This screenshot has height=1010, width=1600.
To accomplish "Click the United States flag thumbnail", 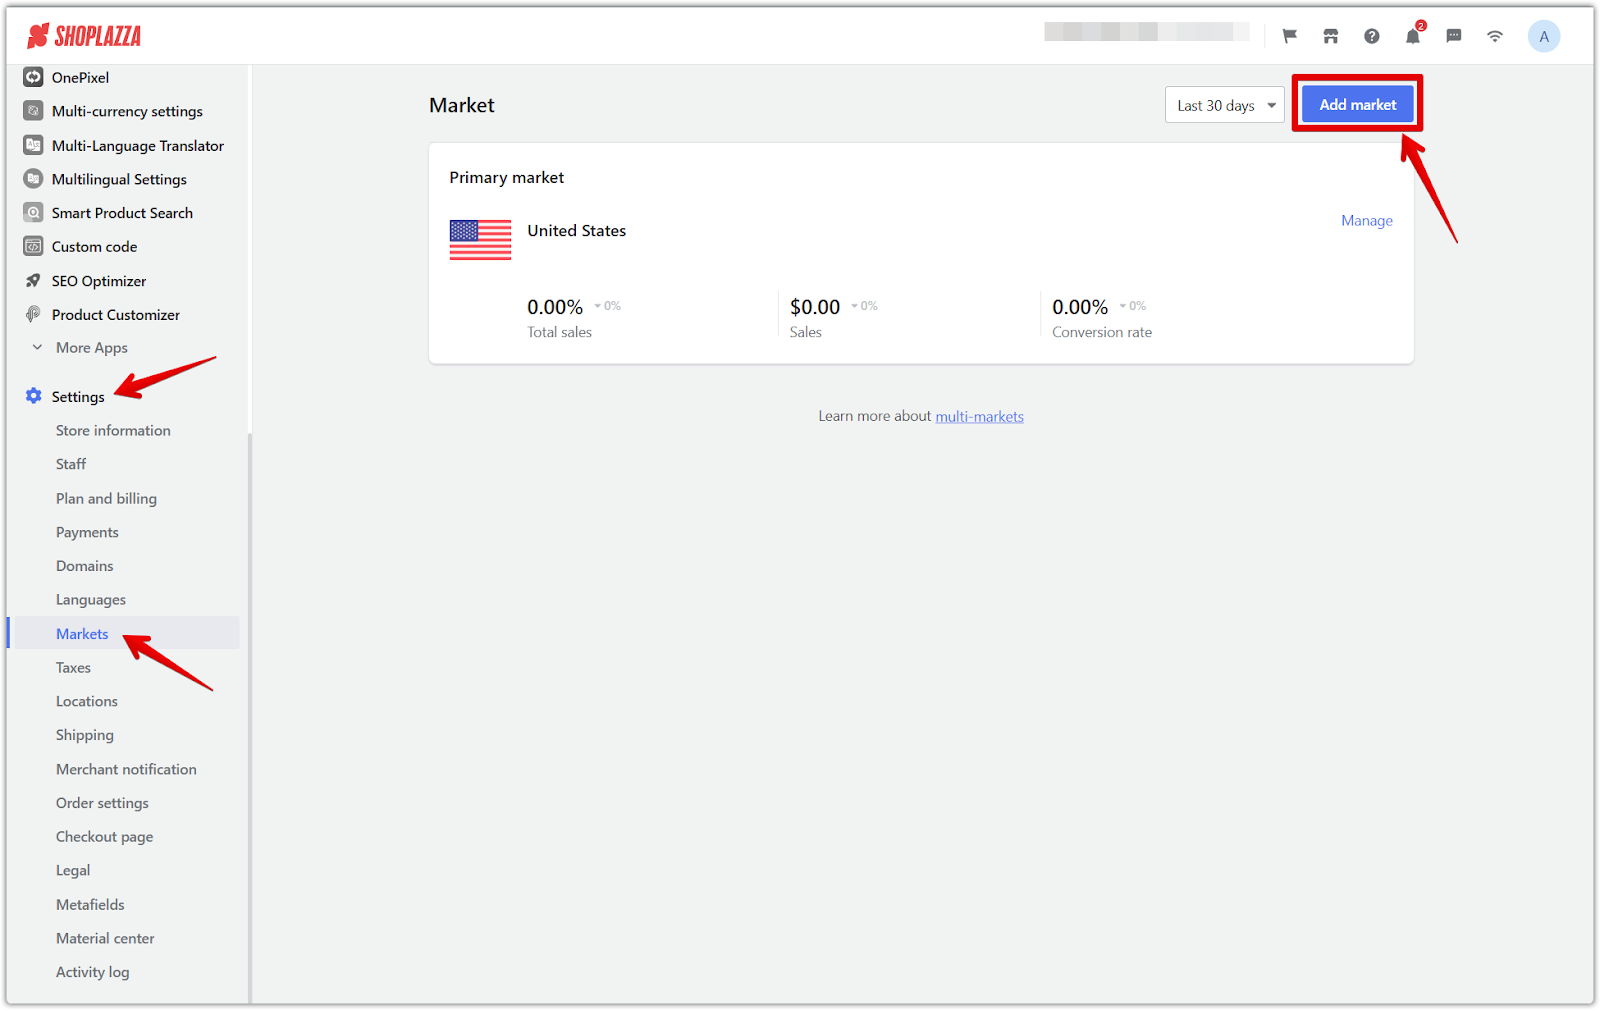I will pos(480,240).
